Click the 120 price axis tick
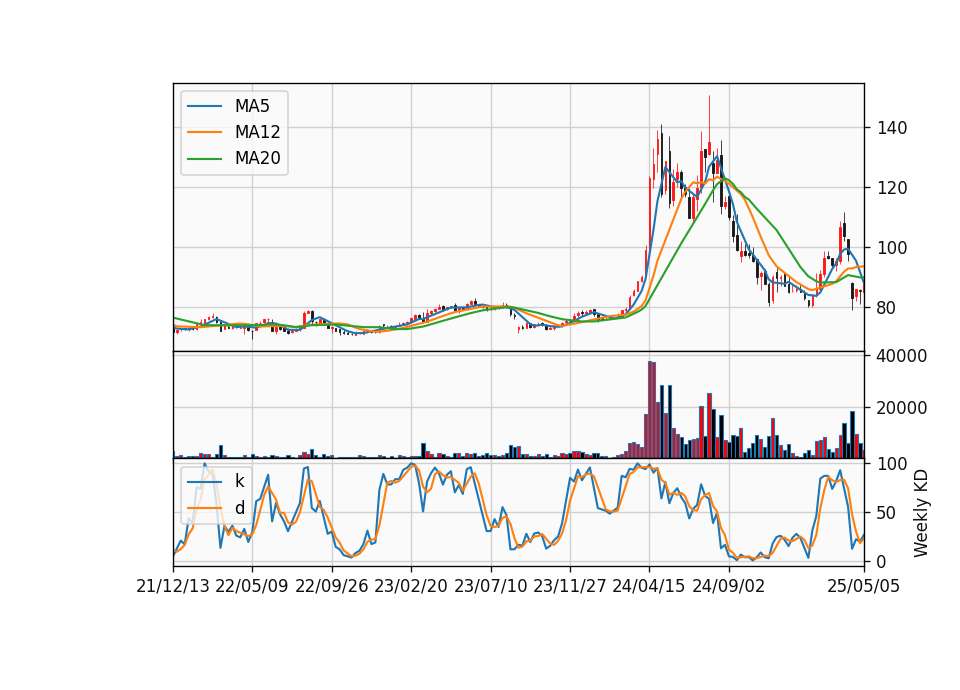 (x=892, y=188)
